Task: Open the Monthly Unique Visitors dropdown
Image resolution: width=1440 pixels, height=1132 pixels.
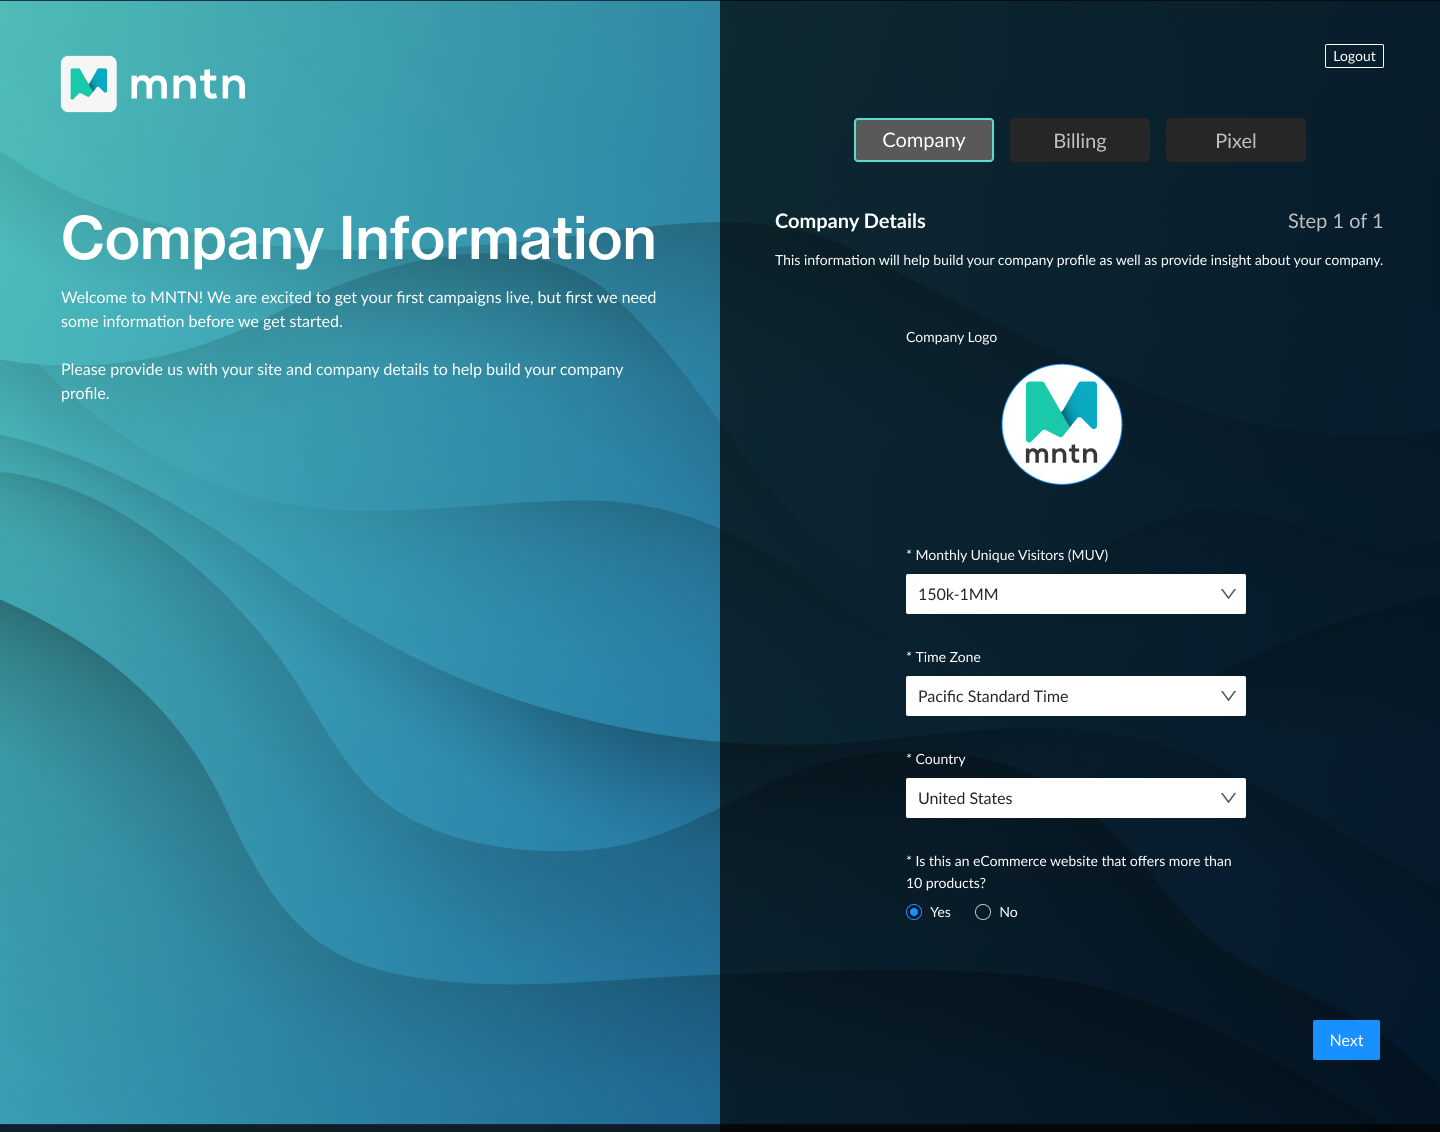Action: 1076,594
